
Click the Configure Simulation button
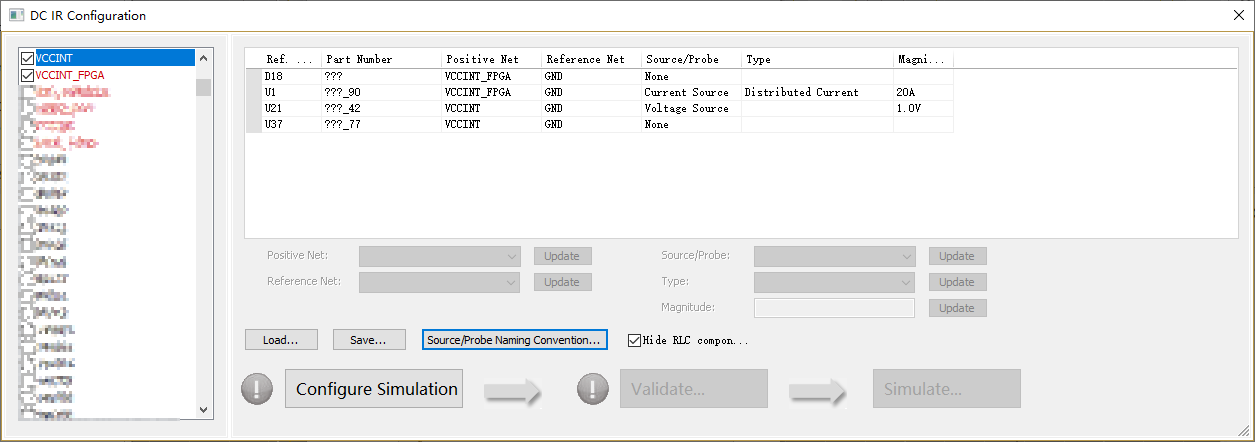[x=377, y=389]
